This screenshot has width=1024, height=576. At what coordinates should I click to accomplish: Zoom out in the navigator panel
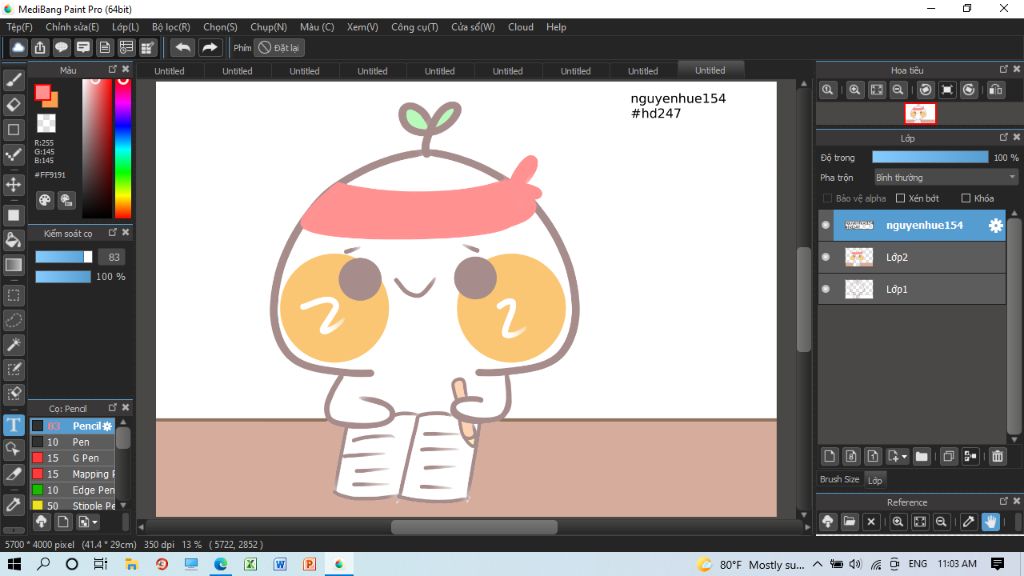point(898,90)
